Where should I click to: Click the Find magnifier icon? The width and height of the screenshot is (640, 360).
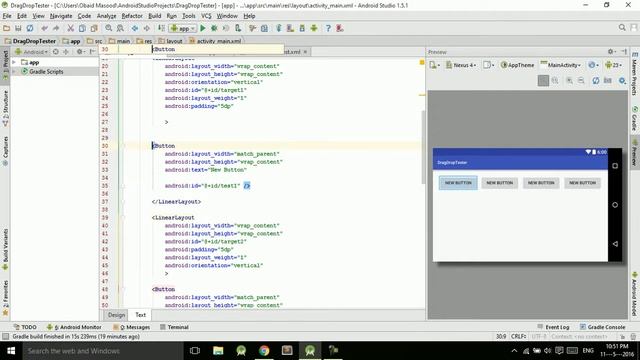[x=109, y=28]
